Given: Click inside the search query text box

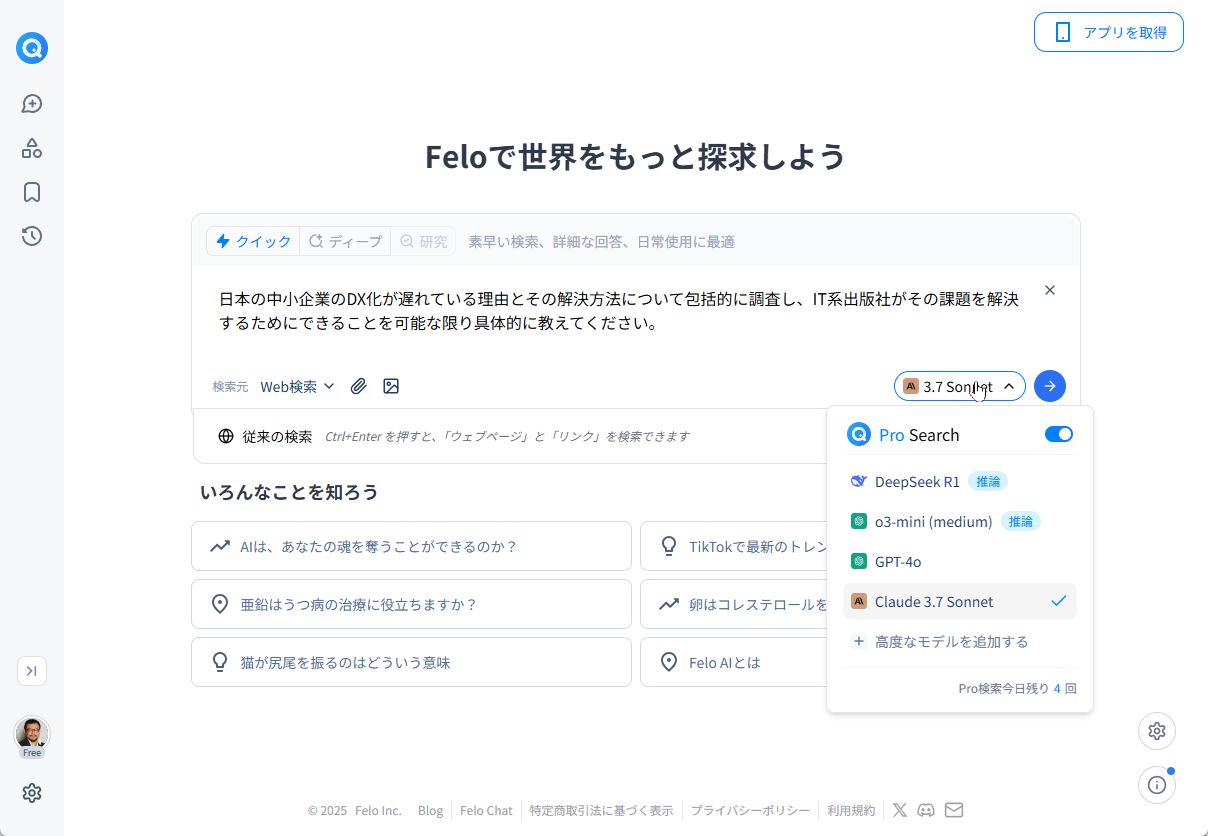Looking at the screenshot, I should tap(620, 311).
